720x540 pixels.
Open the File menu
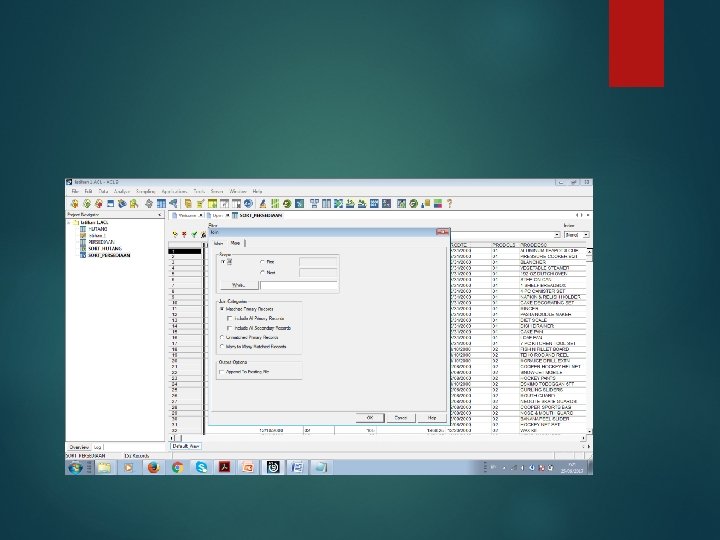(x=75, y=191)
